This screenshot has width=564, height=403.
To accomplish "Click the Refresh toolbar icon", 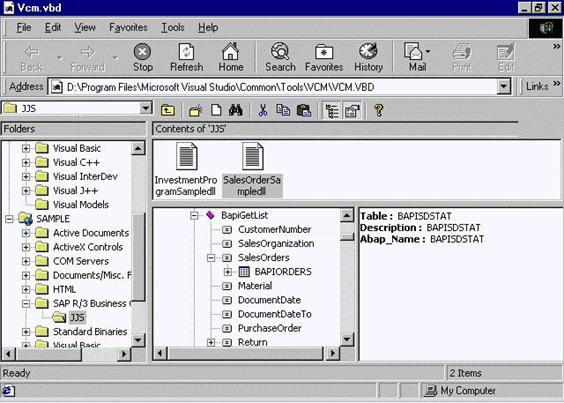I will [x=186, y=57].
